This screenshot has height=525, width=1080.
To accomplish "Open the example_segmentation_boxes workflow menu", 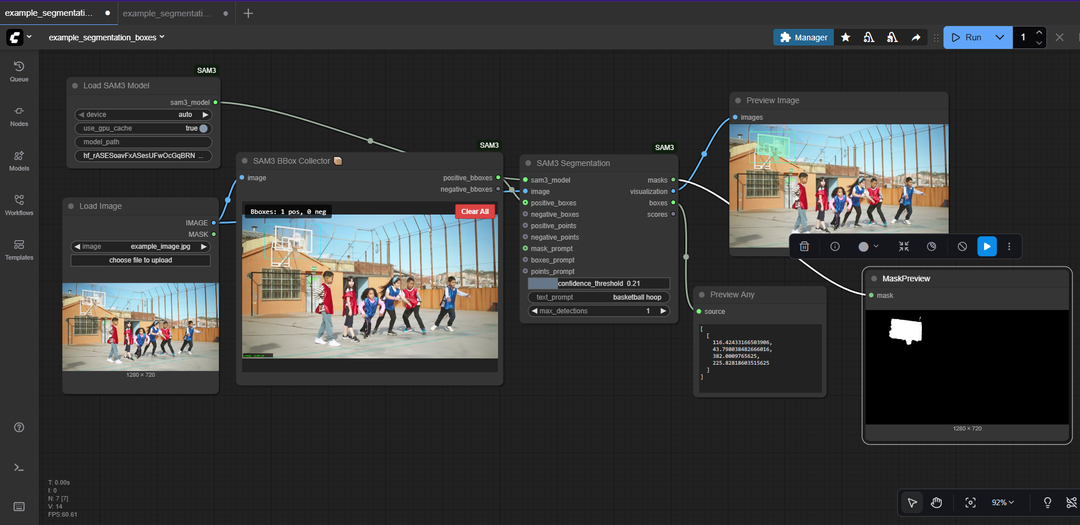I will (x=107, y=37).
